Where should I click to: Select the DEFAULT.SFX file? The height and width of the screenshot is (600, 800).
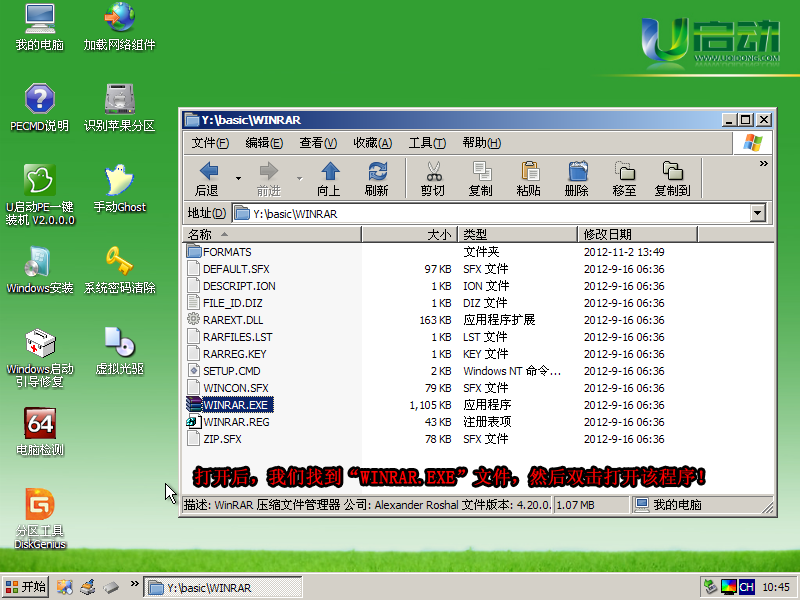[x=228, y=269]
